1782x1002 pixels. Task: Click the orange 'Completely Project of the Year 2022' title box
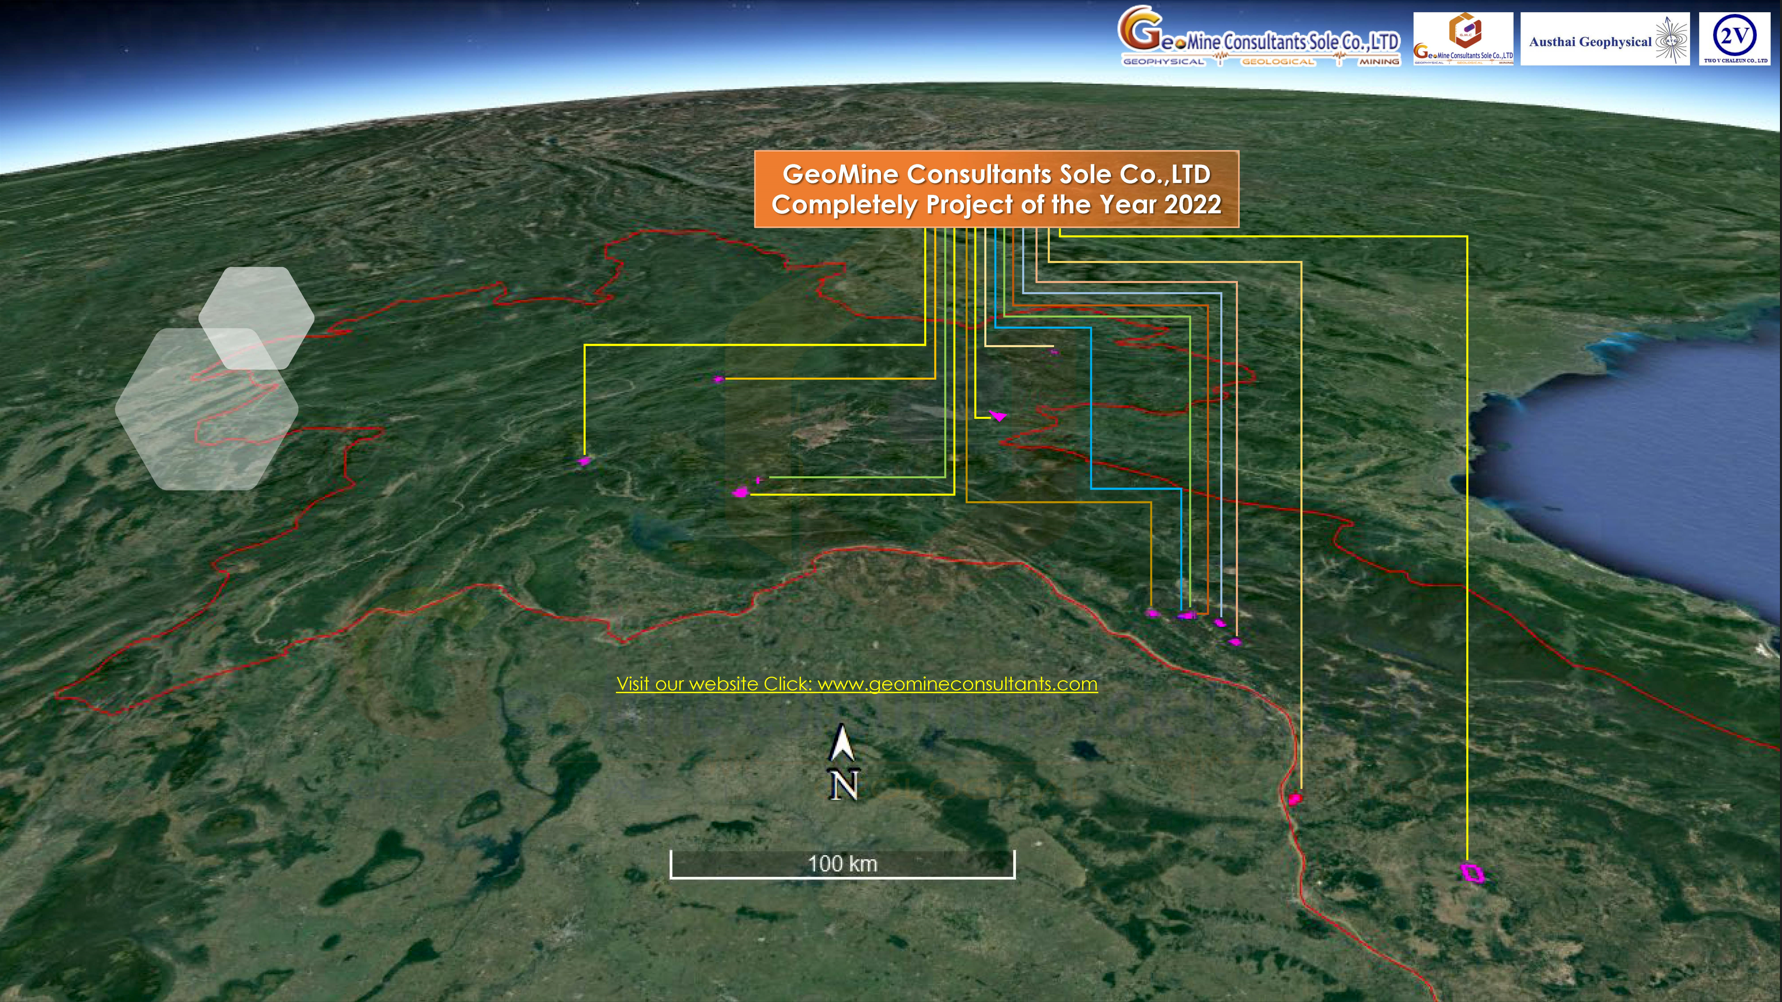point(996,189)
